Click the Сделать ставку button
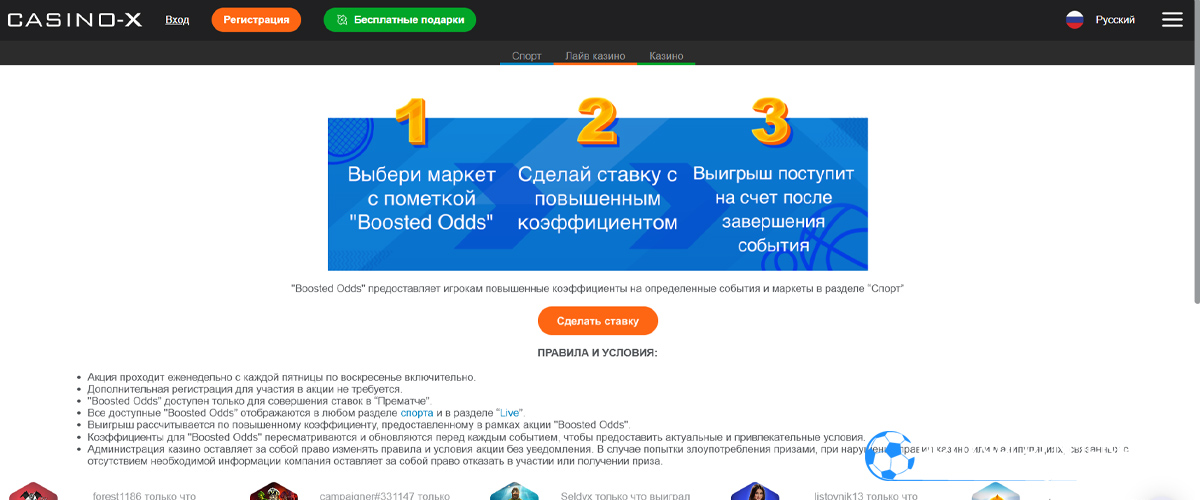Screen dimensions: 1200x500 598,320
